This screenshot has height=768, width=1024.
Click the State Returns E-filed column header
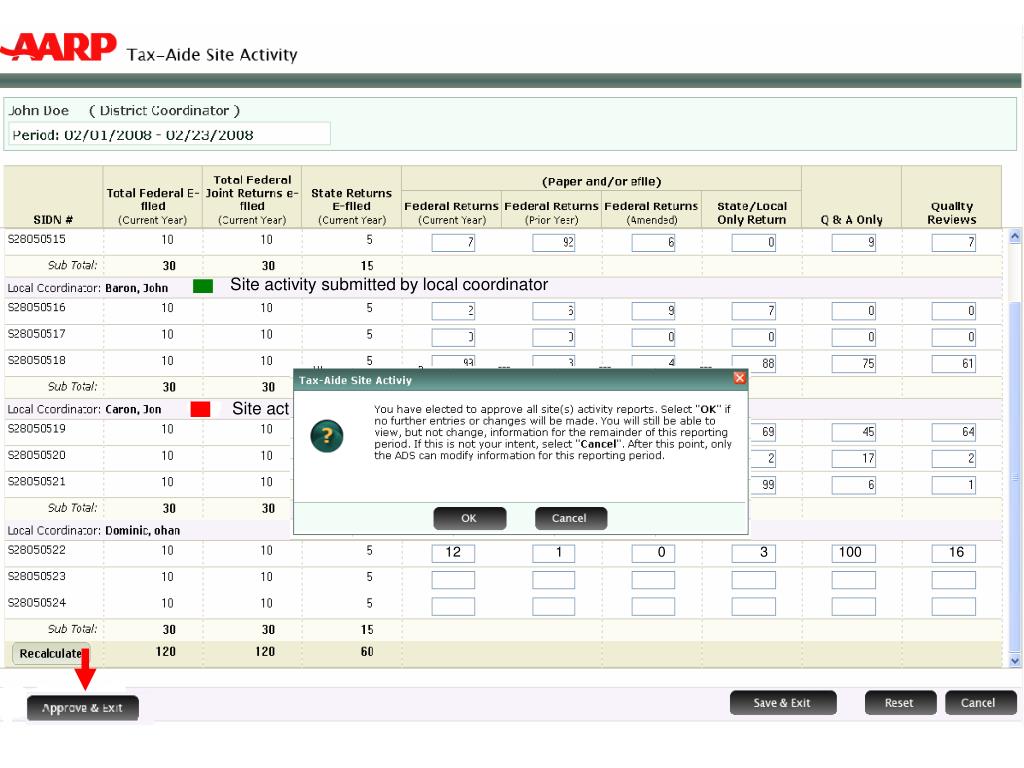pyautogui.click(x=351, y=197)
